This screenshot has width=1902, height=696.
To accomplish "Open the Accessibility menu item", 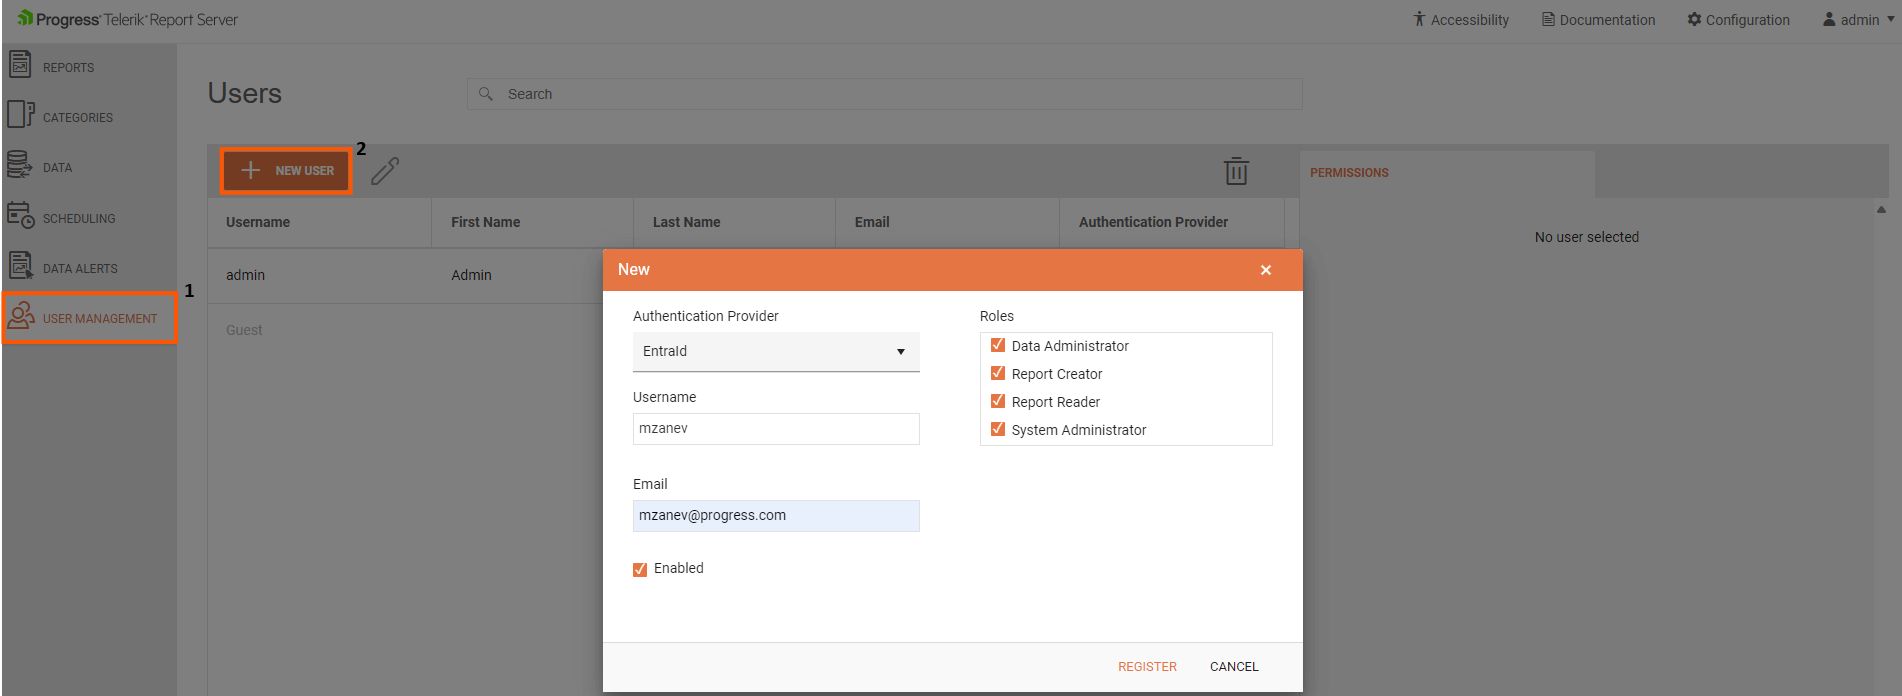I will (x=1461, y=20).
